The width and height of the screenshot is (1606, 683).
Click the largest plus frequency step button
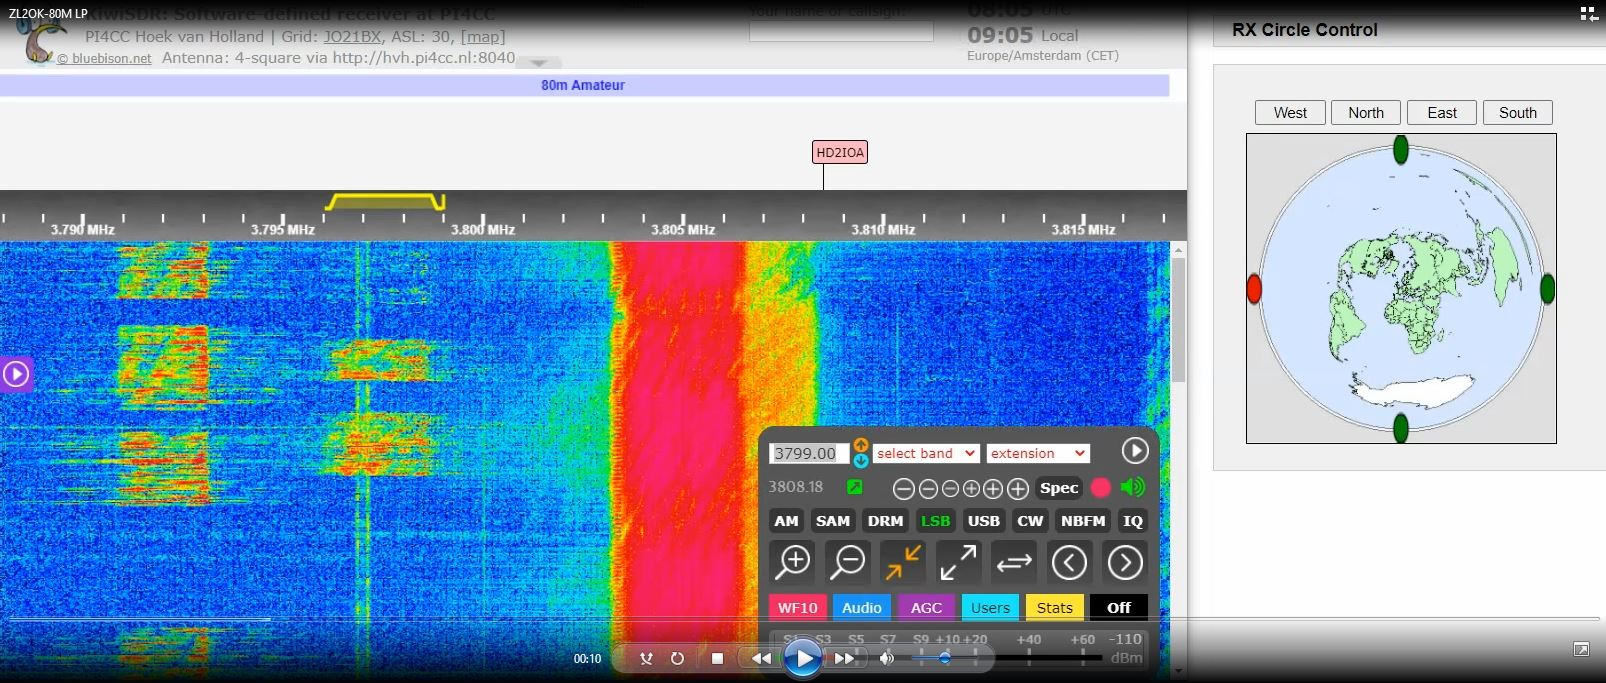point(1017,489)
